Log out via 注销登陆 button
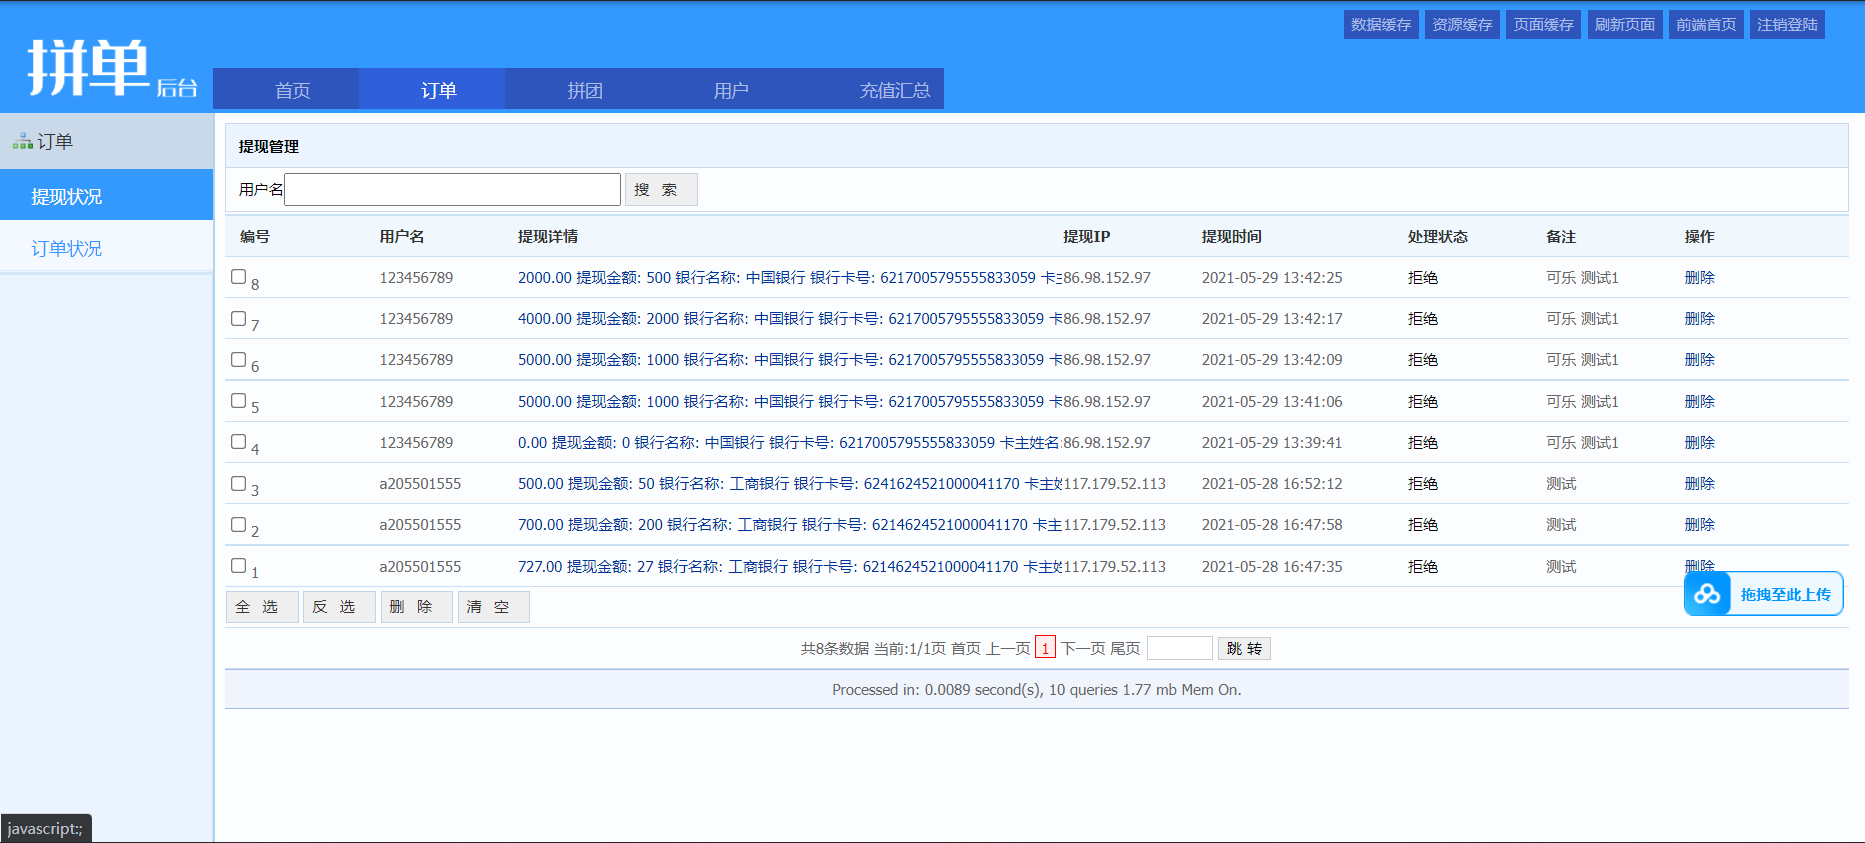Screen dimensions: 1865x843 pyautogui.click(x=1787, y=24)
